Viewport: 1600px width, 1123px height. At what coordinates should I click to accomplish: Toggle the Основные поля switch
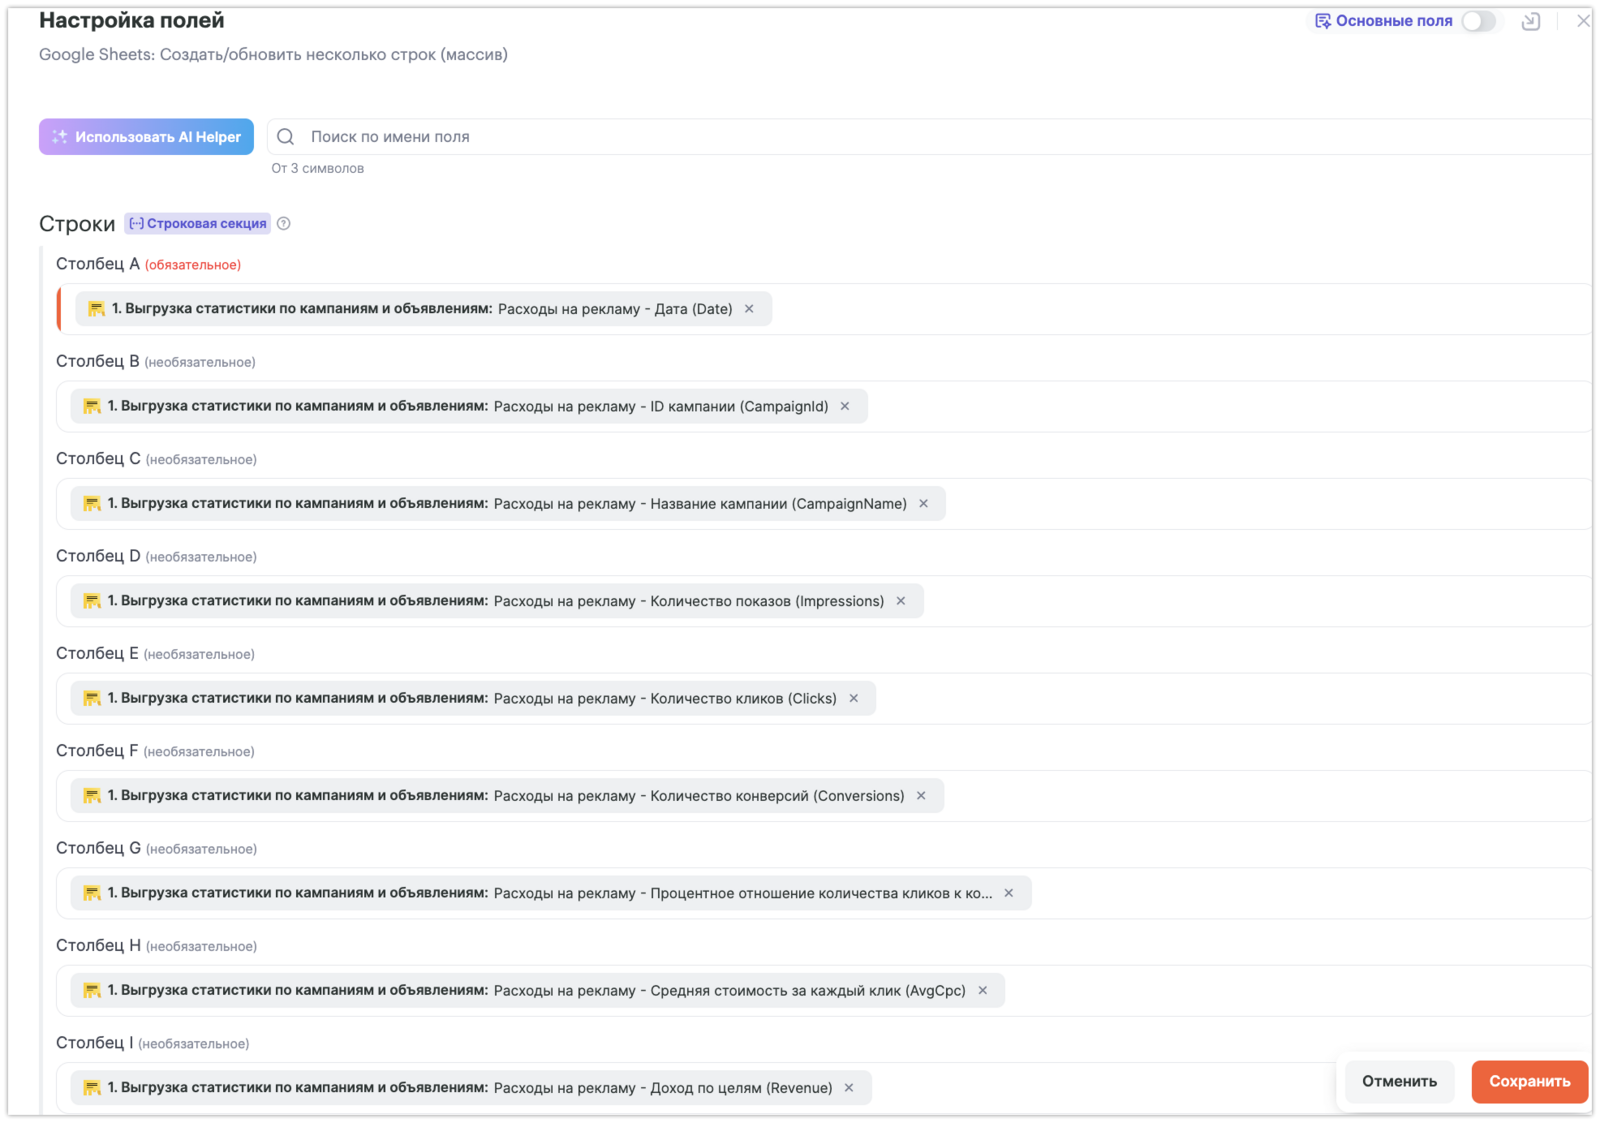click(1478, 21)
